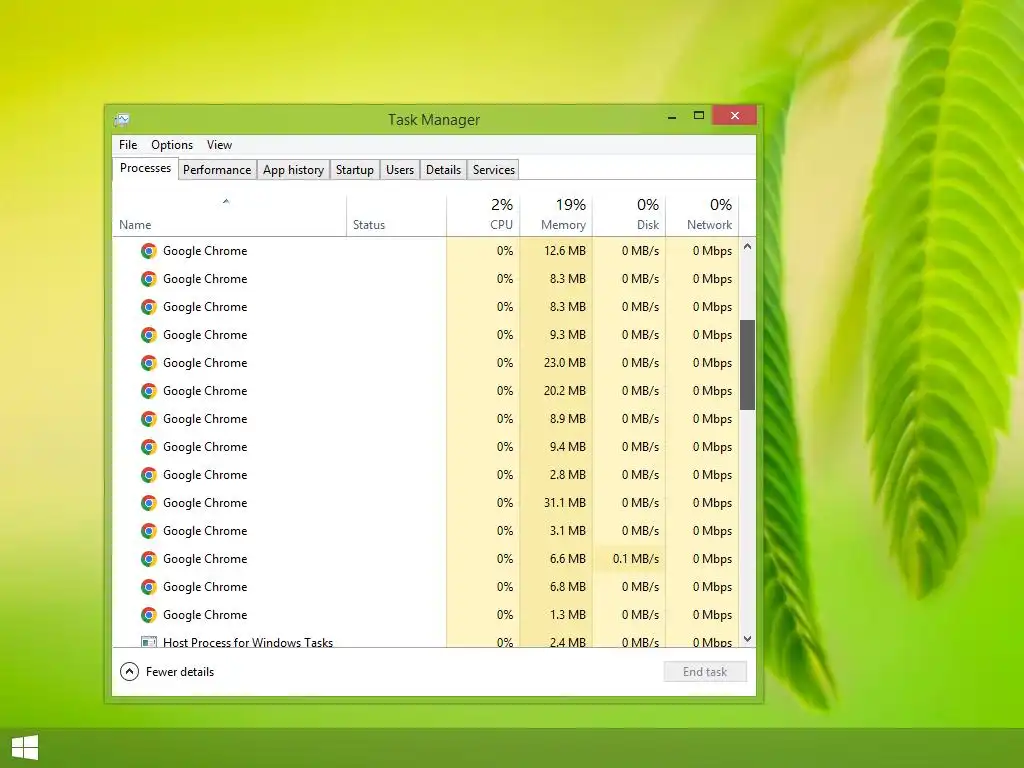Click the Chrome icon in the 9.3 MB row

pos(149,335)
